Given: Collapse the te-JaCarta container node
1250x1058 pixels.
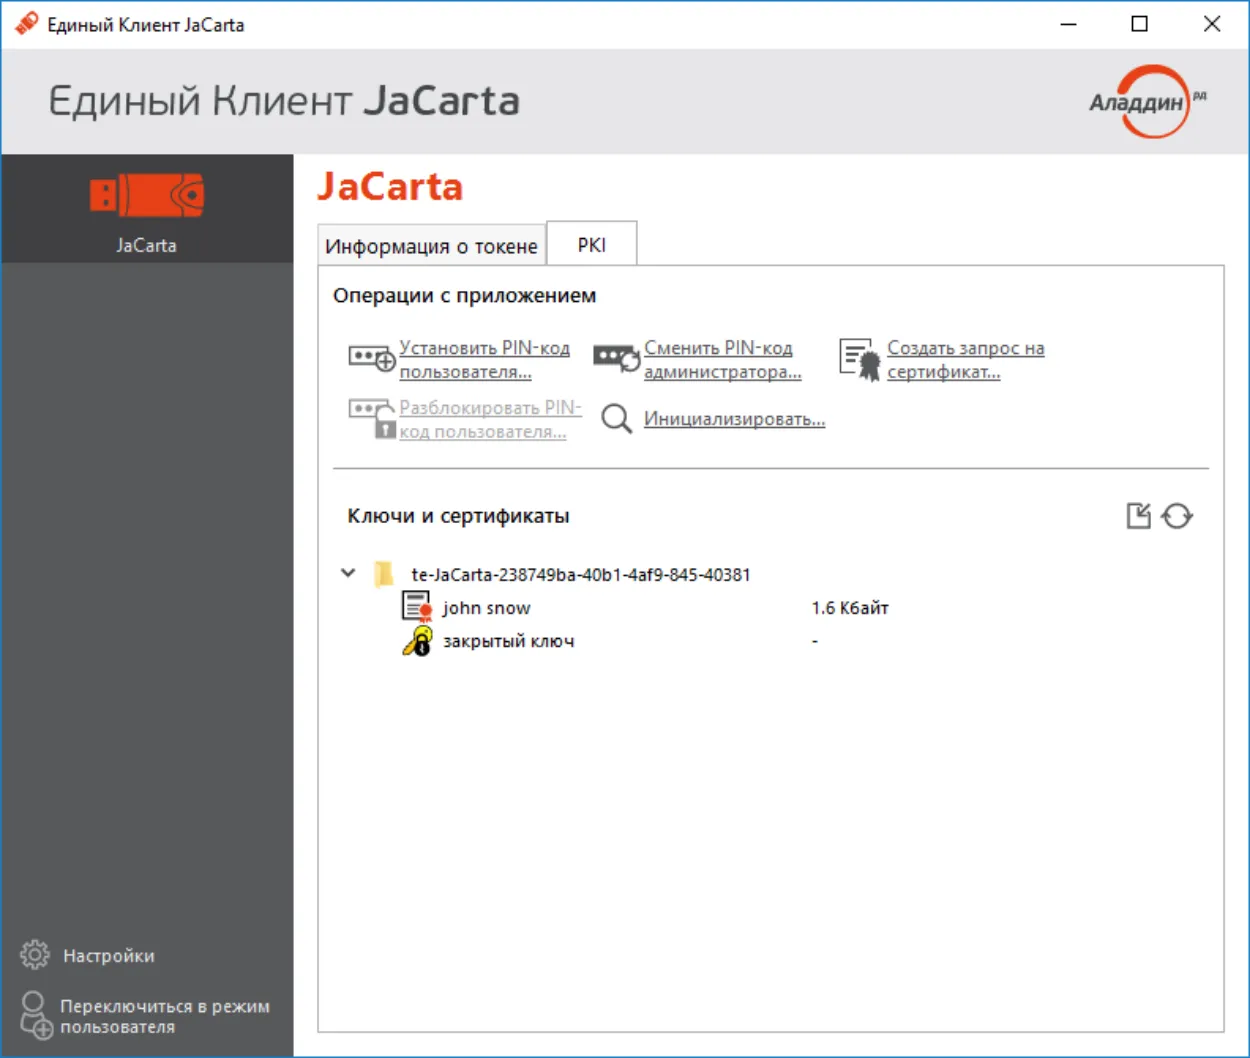Looking at the screenshot, I should 348,573.
